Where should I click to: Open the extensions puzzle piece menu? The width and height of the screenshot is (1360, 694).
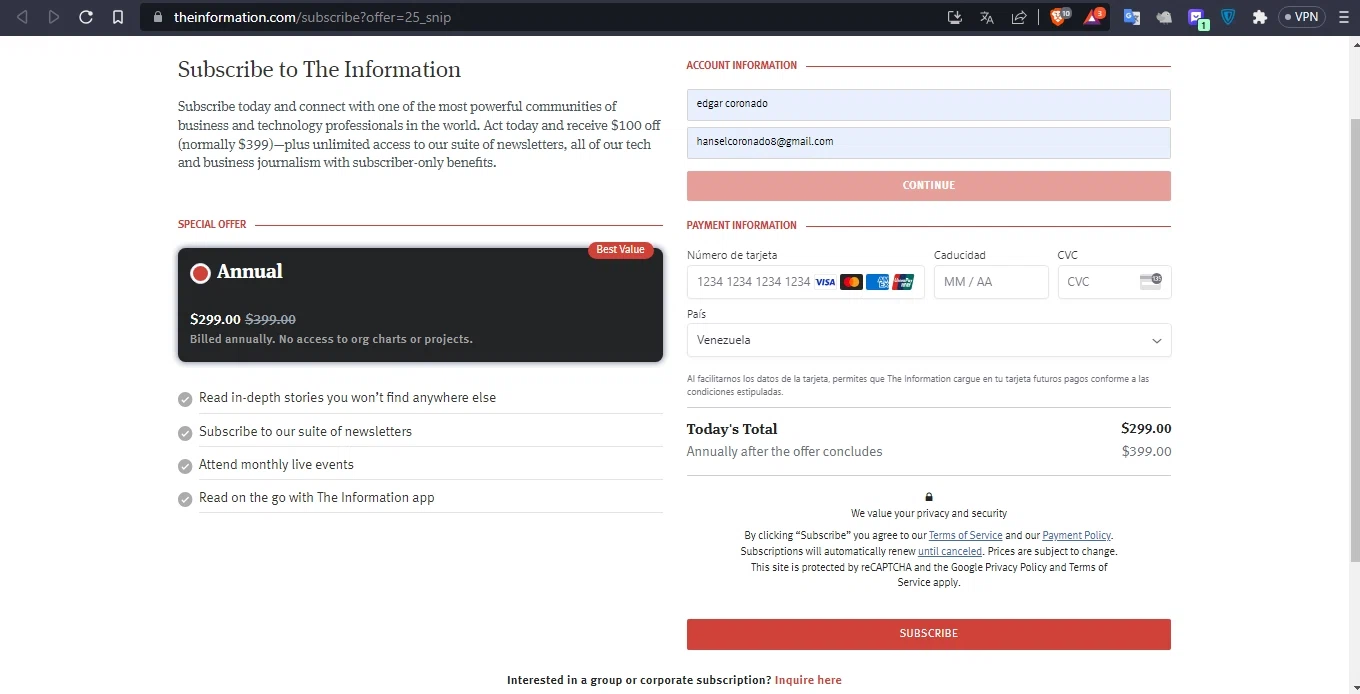1260,17
